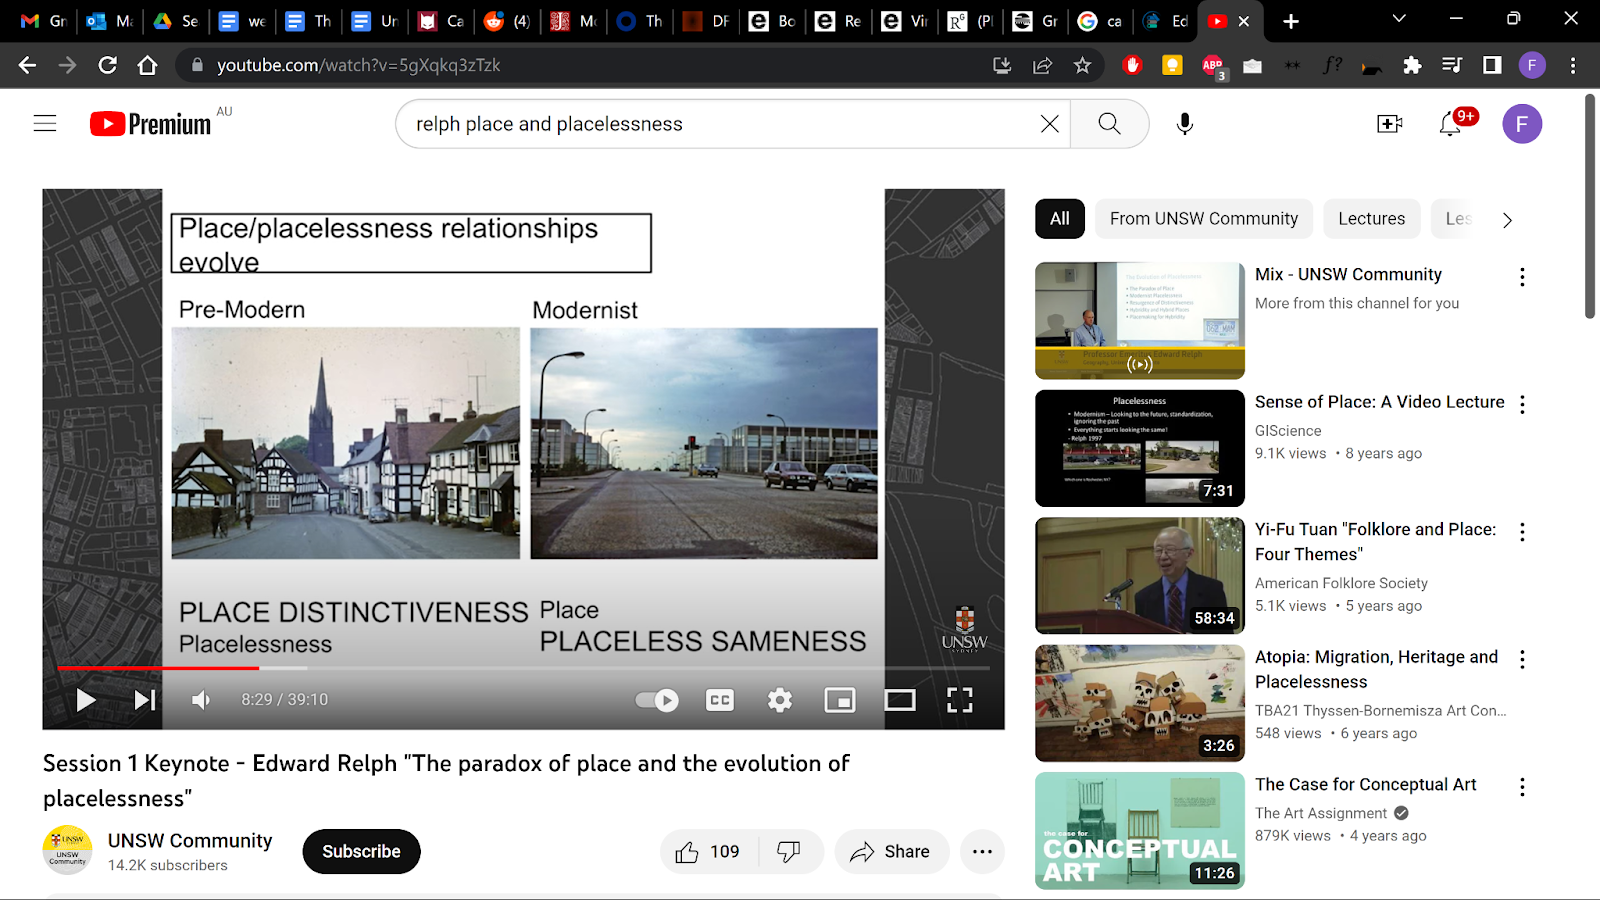Click the search magnifier button
The width and height of the screenshot is (1600, 900).
pyautogui.click(x=1109, y=124)
